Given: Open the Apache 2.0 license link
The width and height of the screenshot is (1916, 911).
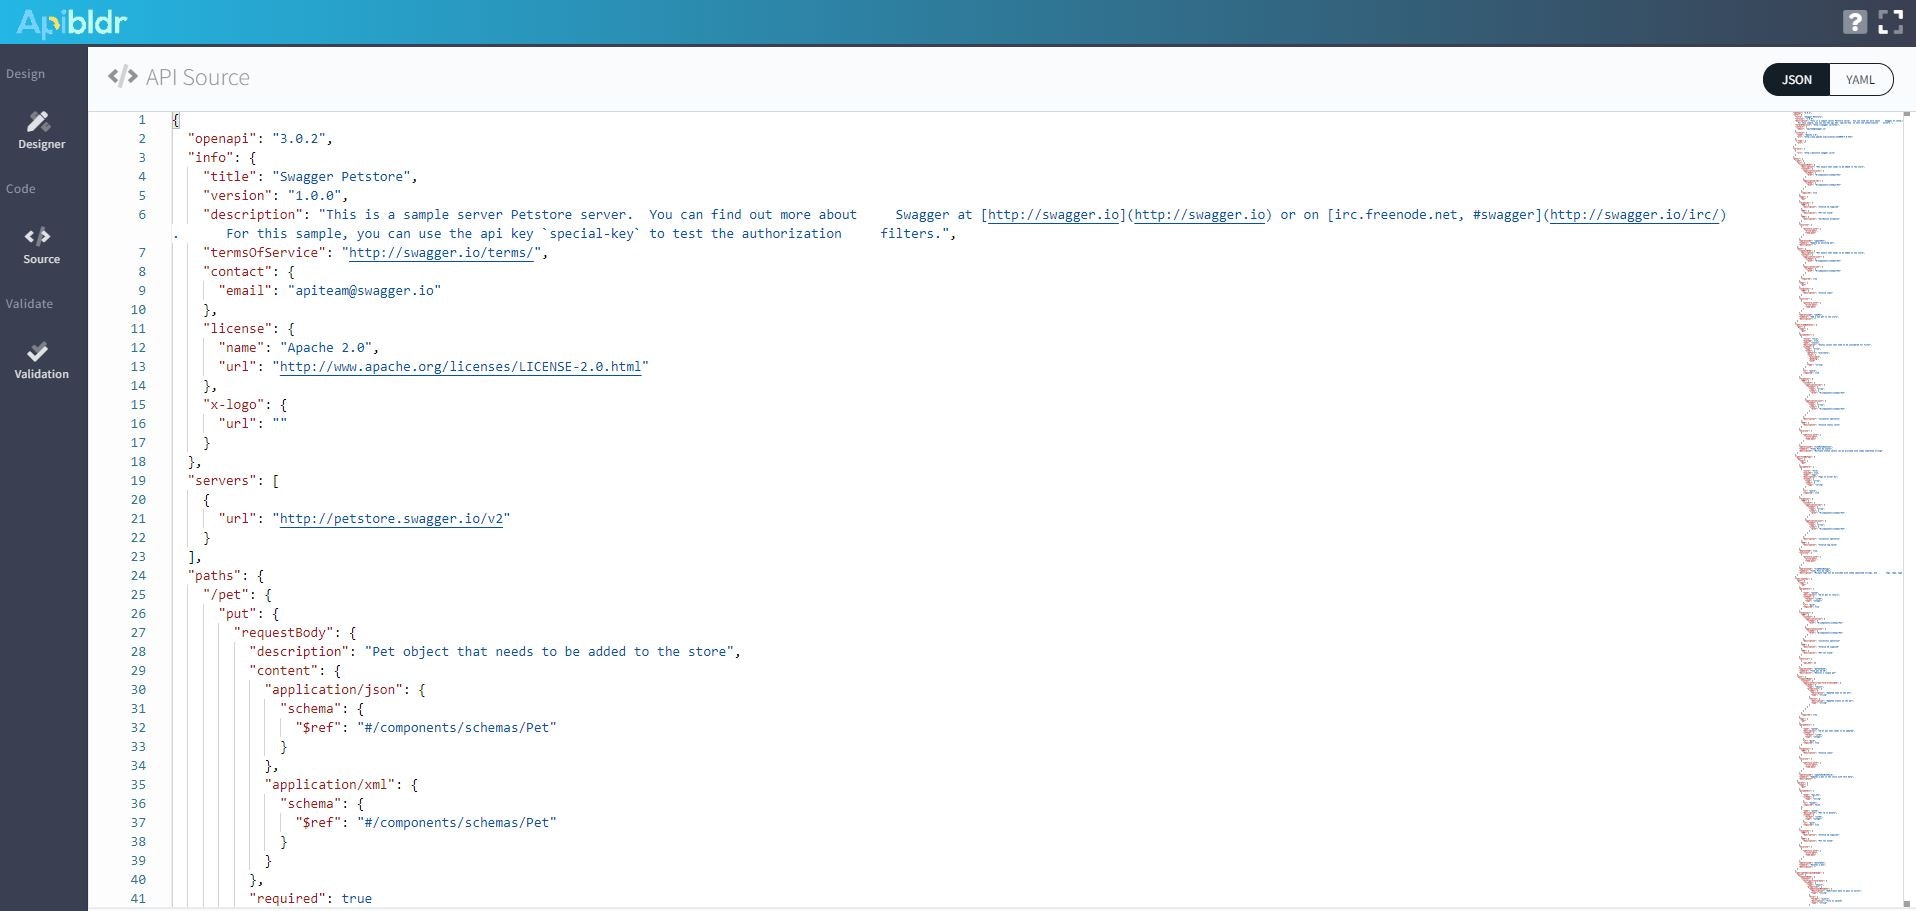Looking at the screenshot, I should coord(462,367).
